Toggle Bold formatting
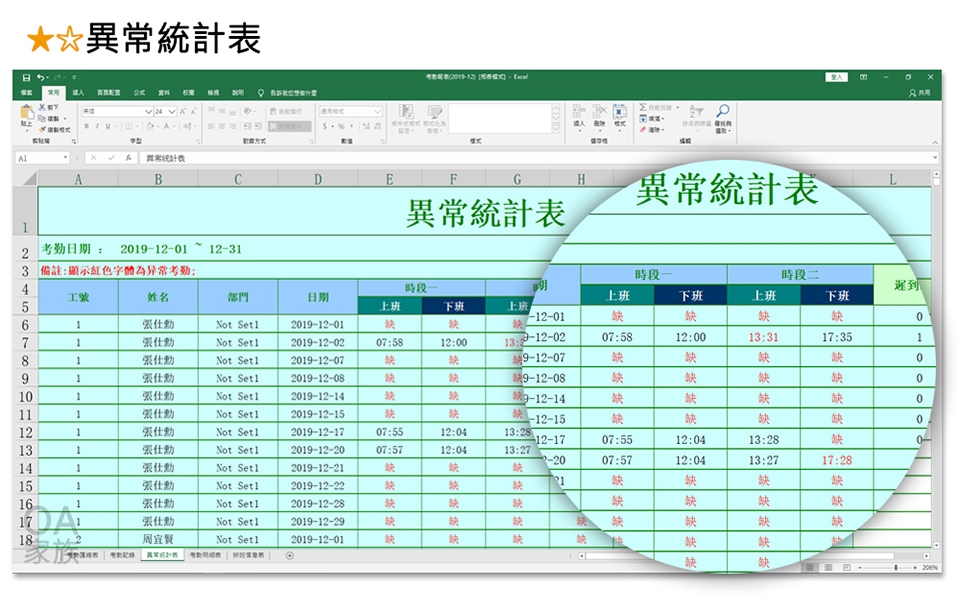This screenshot has width=960, height=615. click(85, 126)
